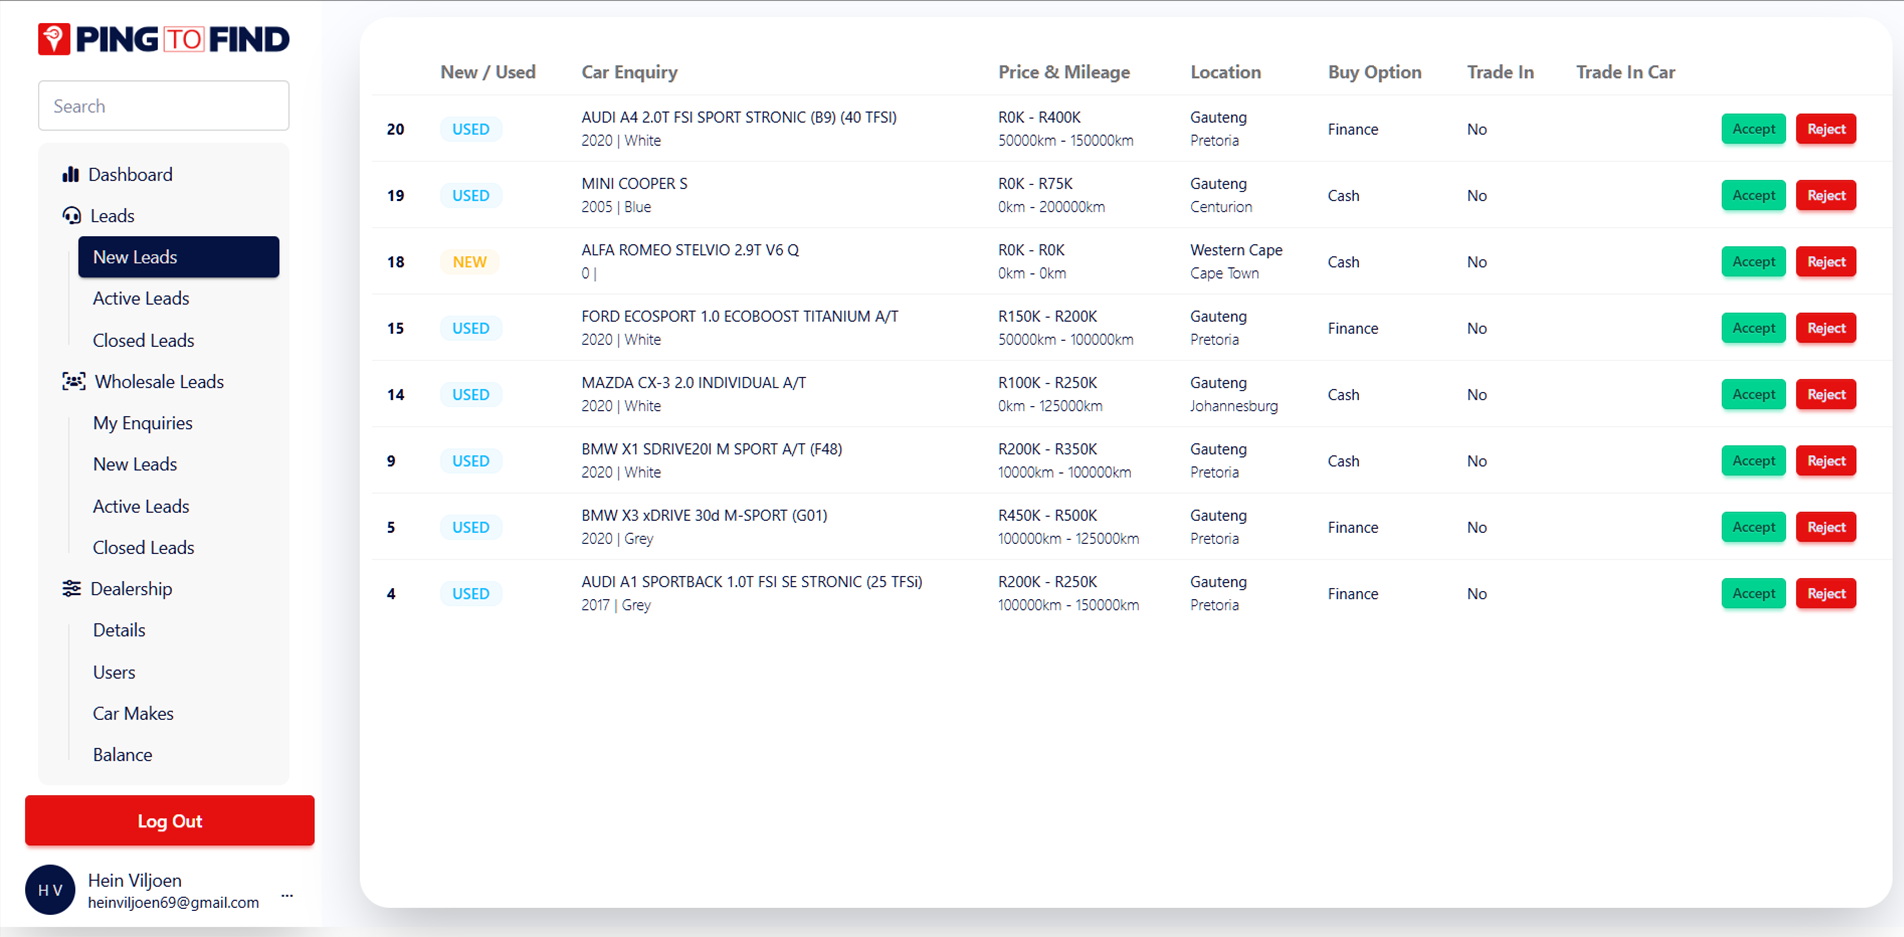Screen dimensions: 1904x937
Task: Accept the Alfa Romeo Stelvio lead
Action: (x=1753, y=262)
